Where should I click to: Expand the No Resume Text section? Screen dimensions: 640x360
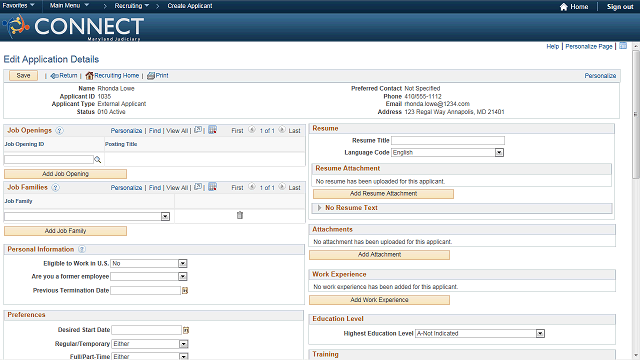(x=320, y=208)
